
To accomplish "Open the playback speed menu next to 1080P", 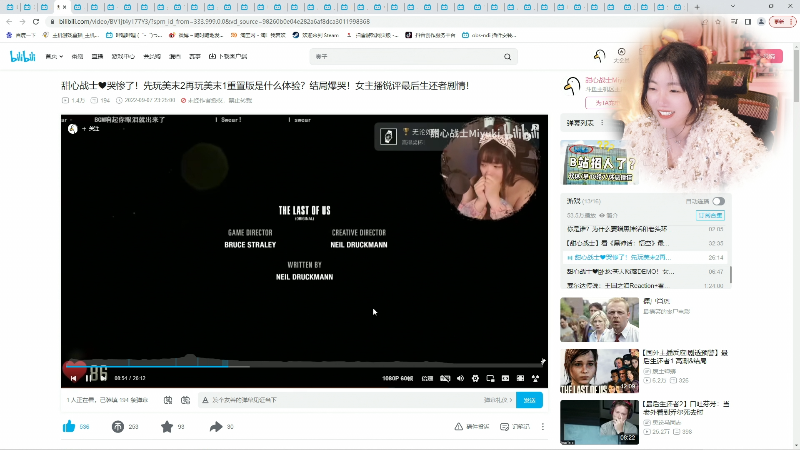I will [x=427, y=378].
